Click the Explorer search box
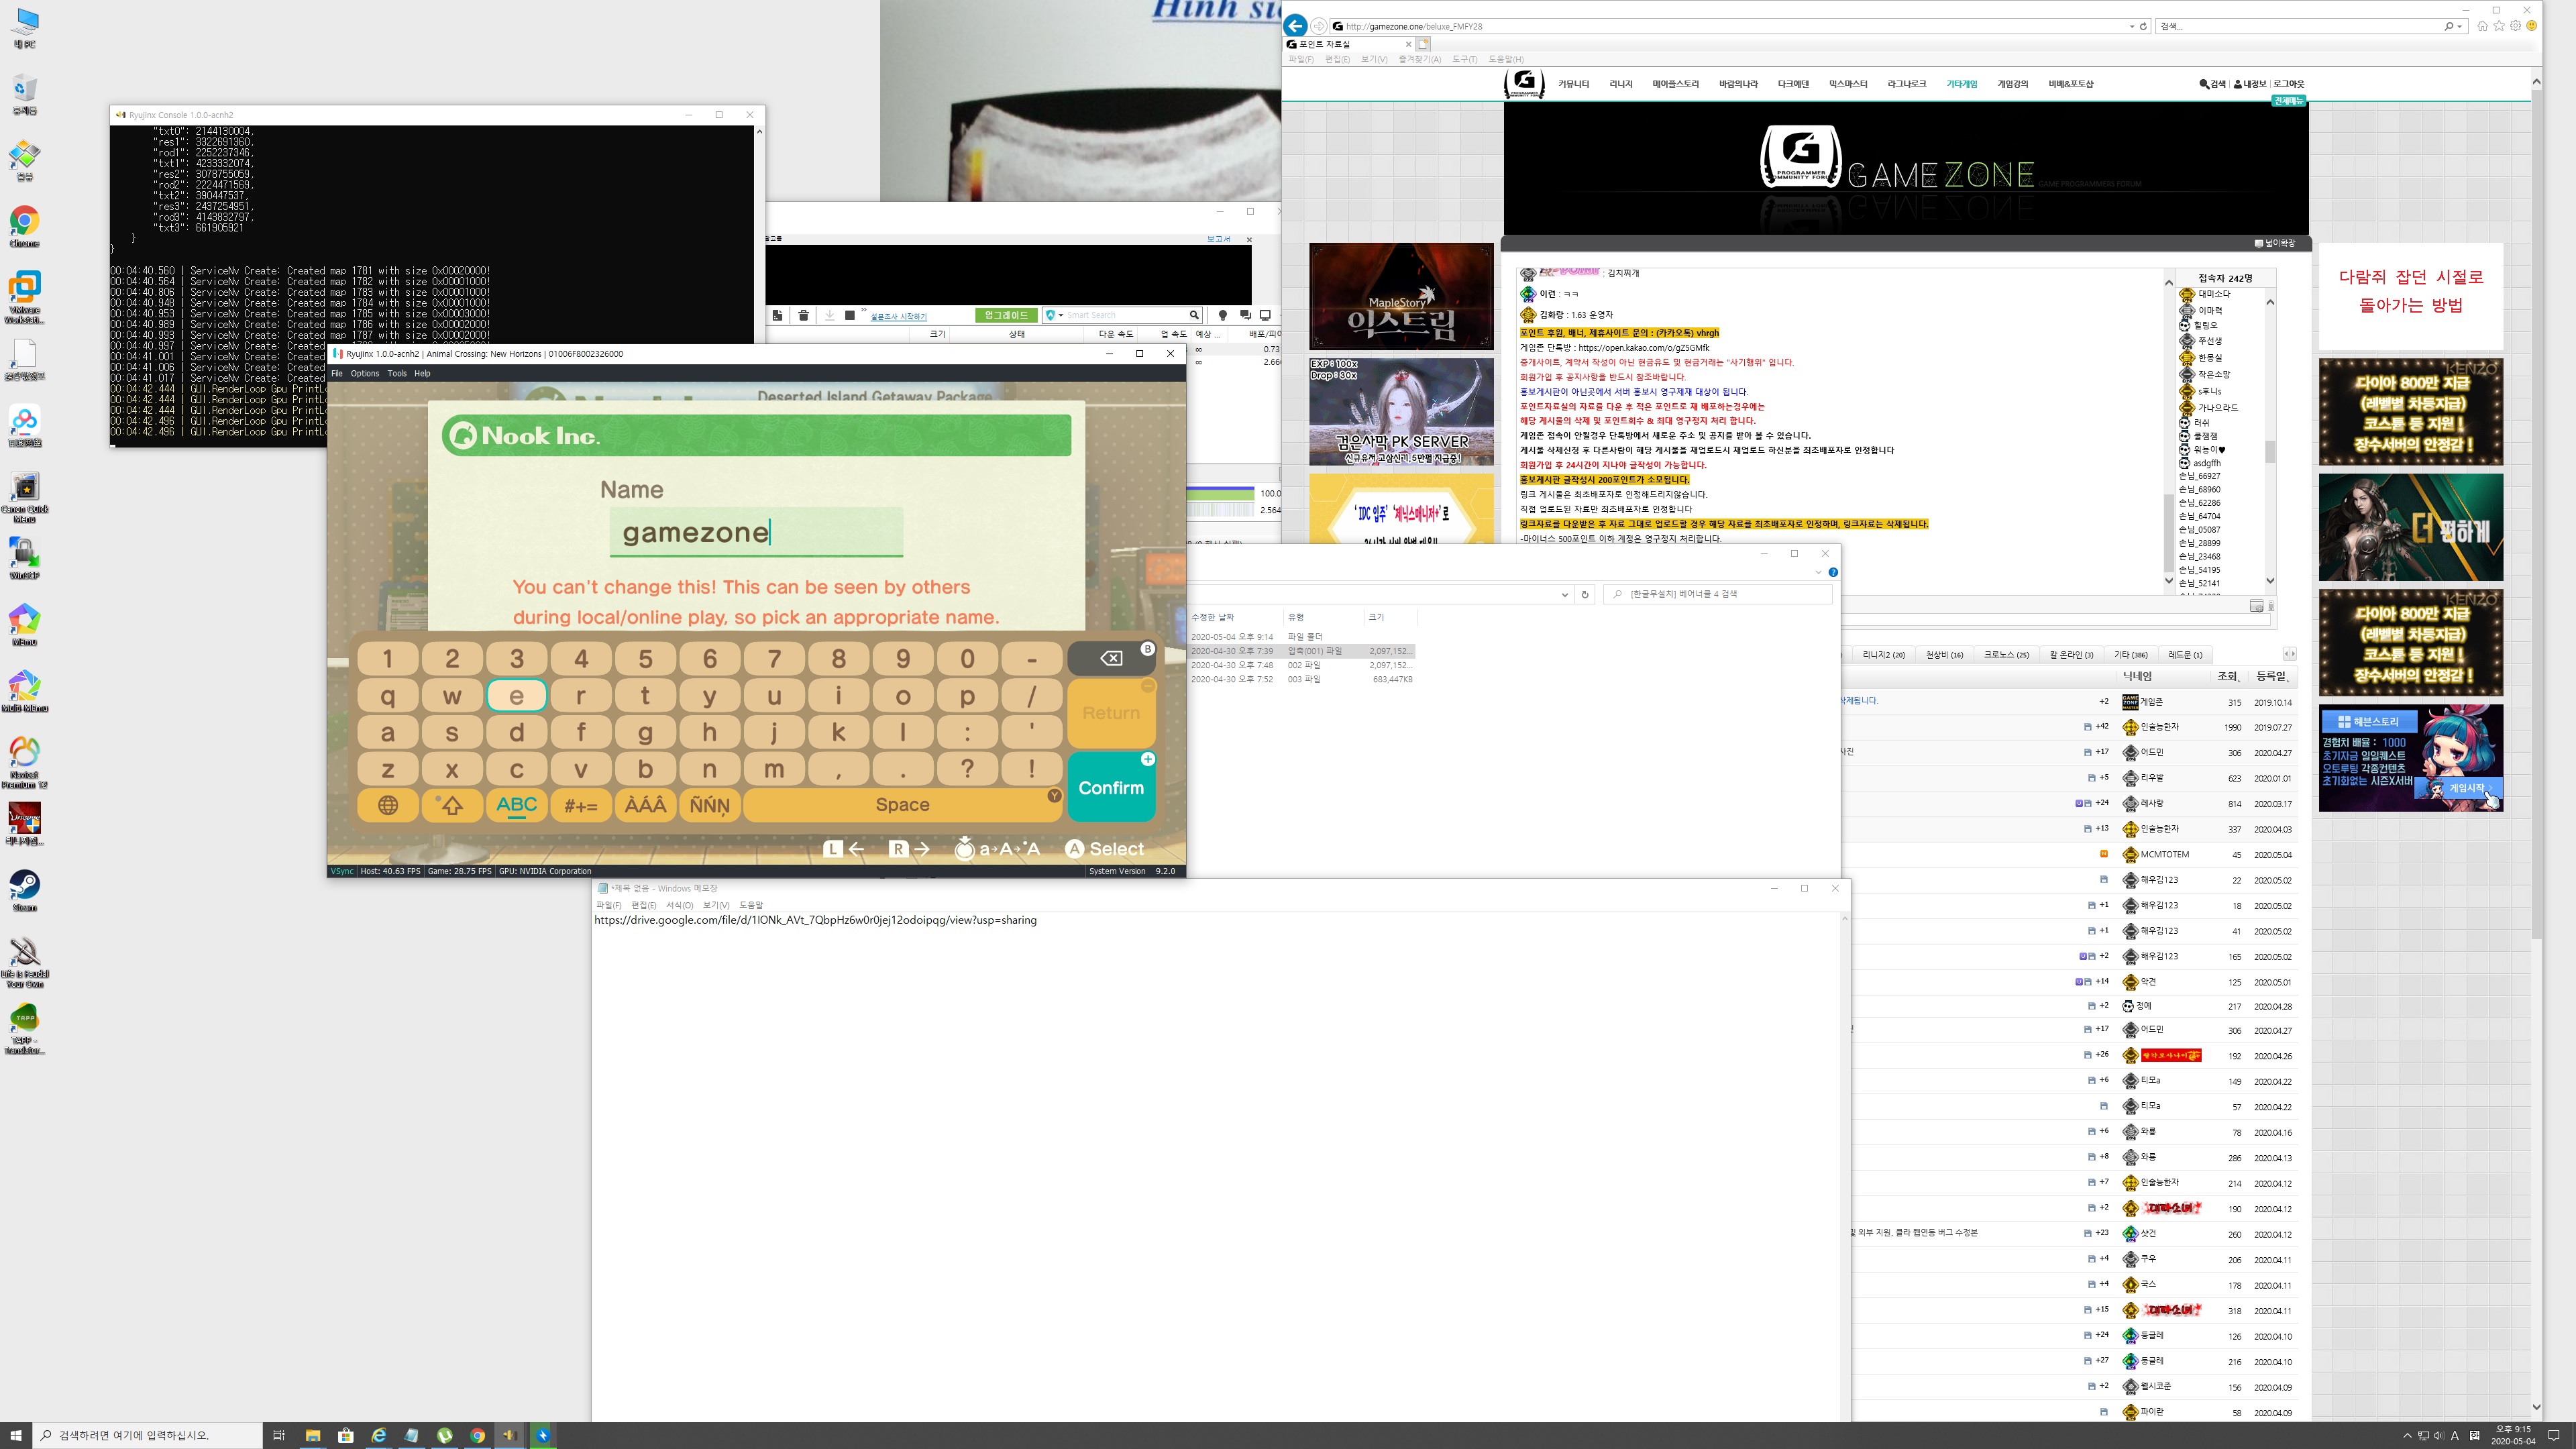The width and height of the screenshot is (2576, 1449). [x=1718, y=594]
